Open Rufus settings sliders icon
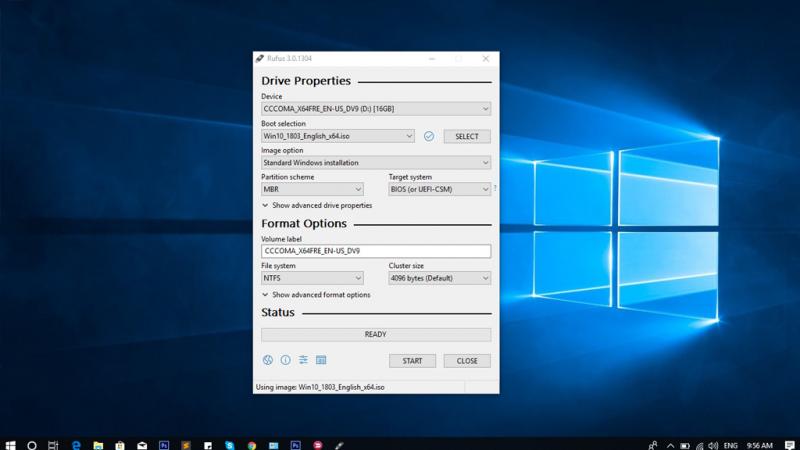This screenshot has width=800, height=450. 303,360
